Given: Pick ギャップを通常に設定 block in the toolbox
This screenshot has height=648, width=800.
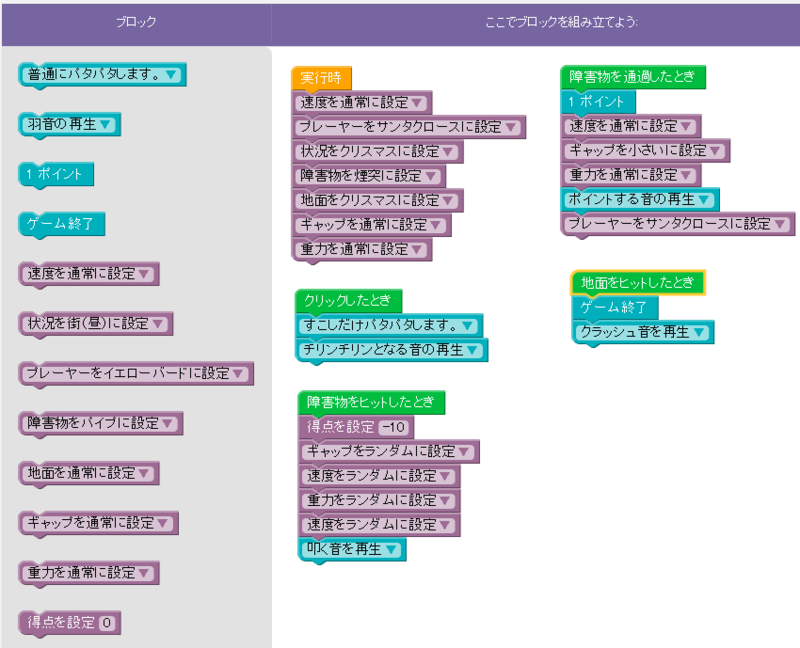Looking at the screenshot, I should pos(98,524).
